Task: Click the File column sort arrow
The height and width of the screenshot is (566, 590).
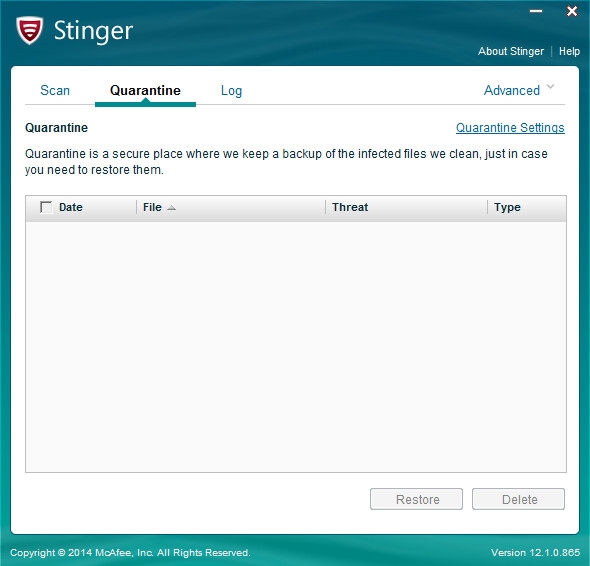Action: (171, 208)
